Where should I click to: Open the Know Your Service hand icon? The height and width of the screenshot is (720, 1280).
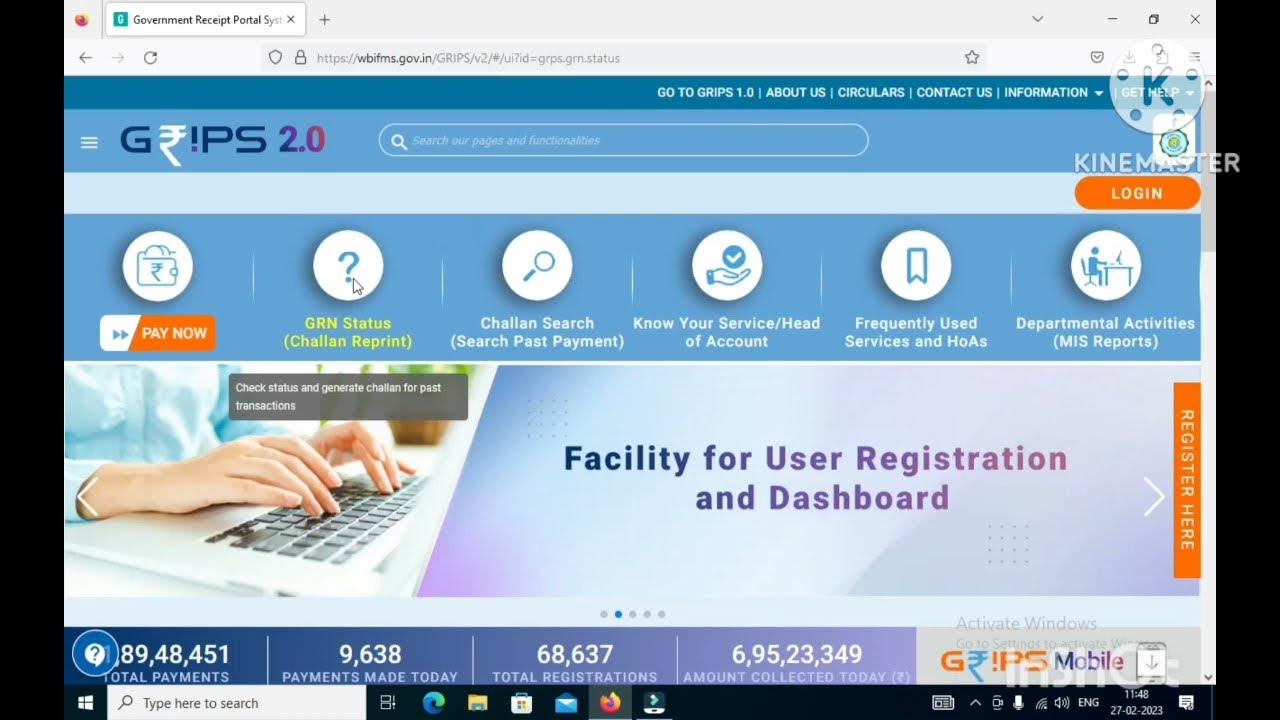coord(727,266)
